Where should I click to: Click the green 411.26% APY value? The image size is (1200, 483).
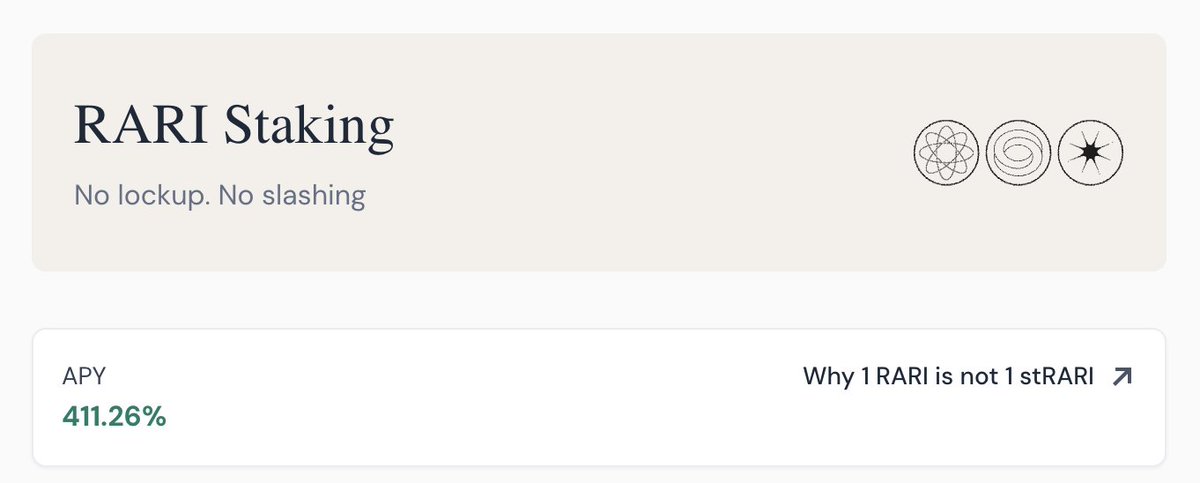coord(114,416)
